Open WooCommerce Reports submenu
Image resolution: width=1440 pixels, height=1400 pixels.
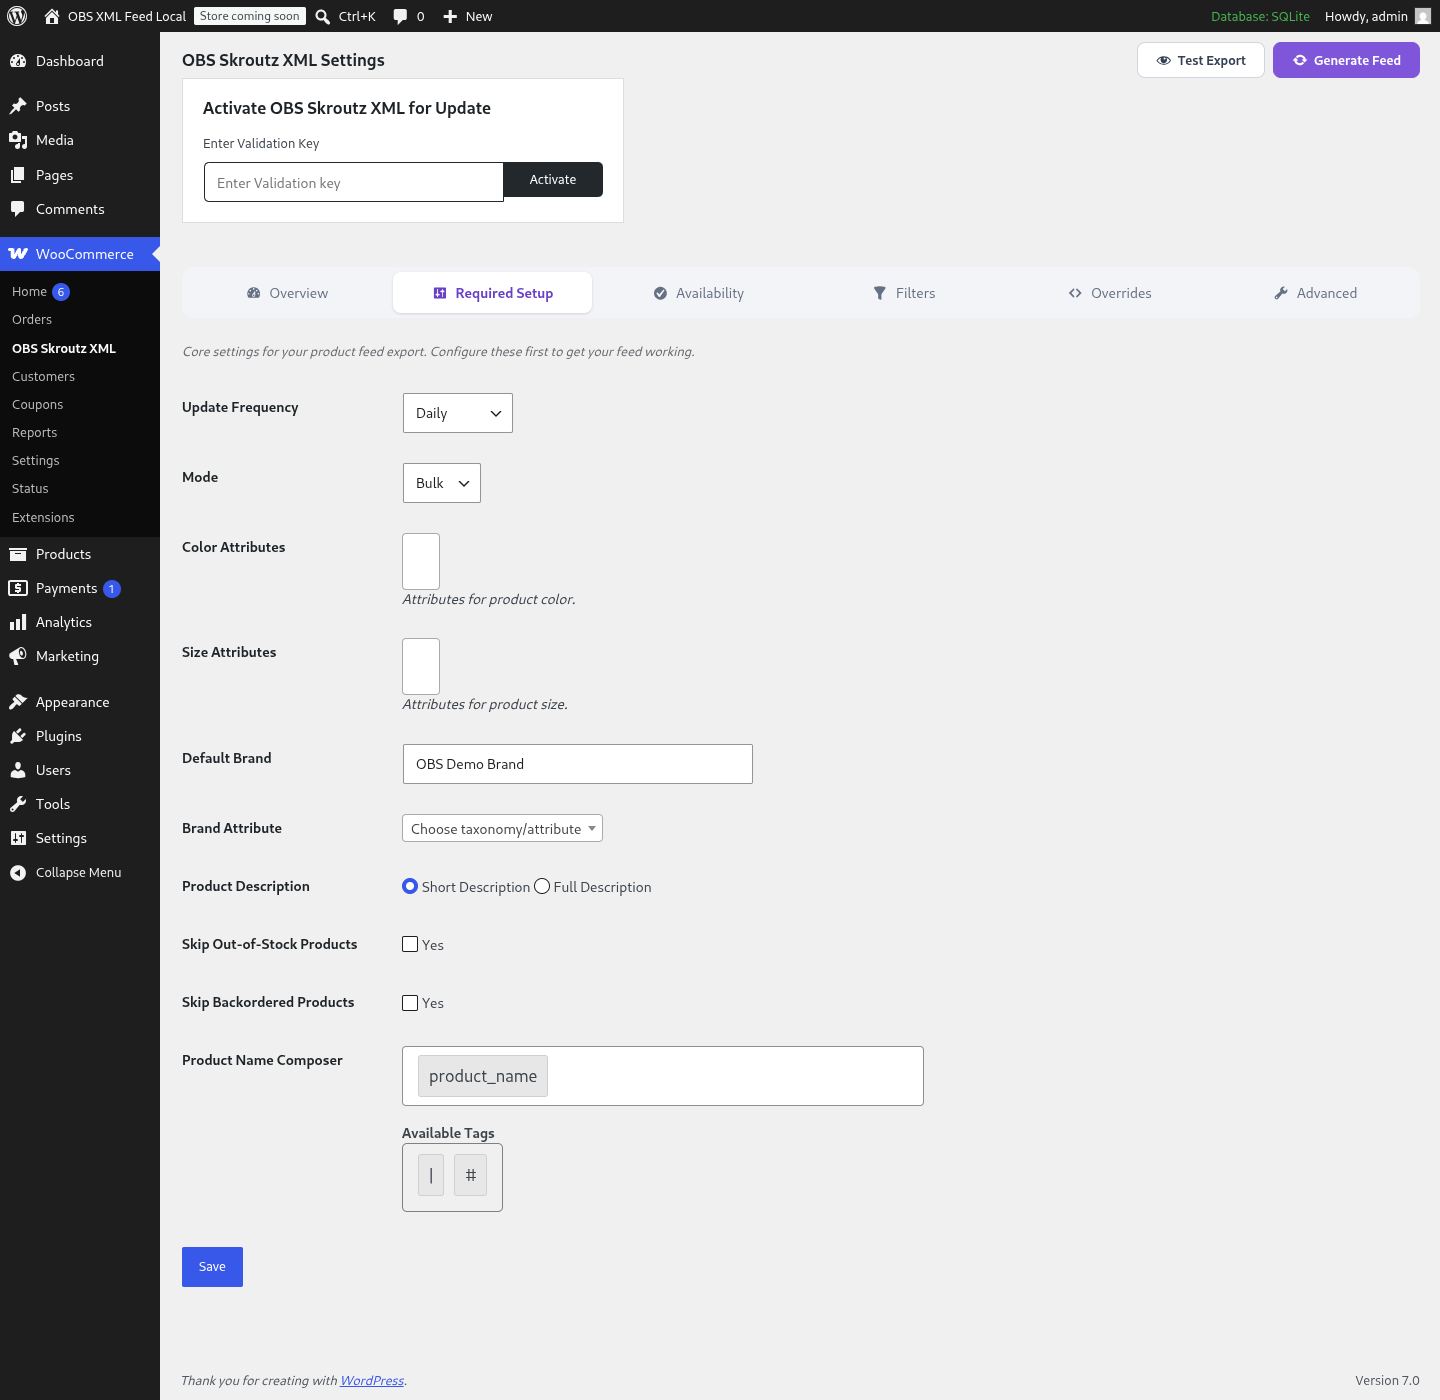[x=34, y=433]
